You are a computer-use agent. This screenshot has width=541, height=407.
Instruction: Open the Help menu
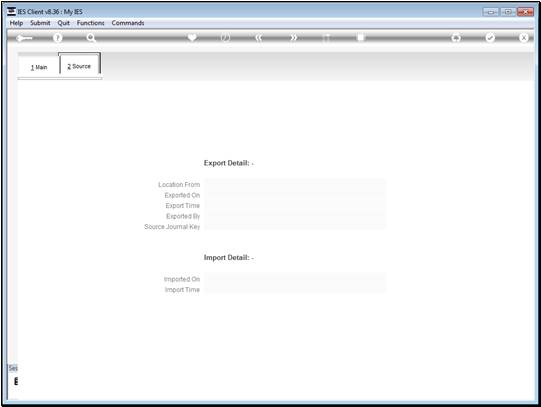tap(16, 23)
